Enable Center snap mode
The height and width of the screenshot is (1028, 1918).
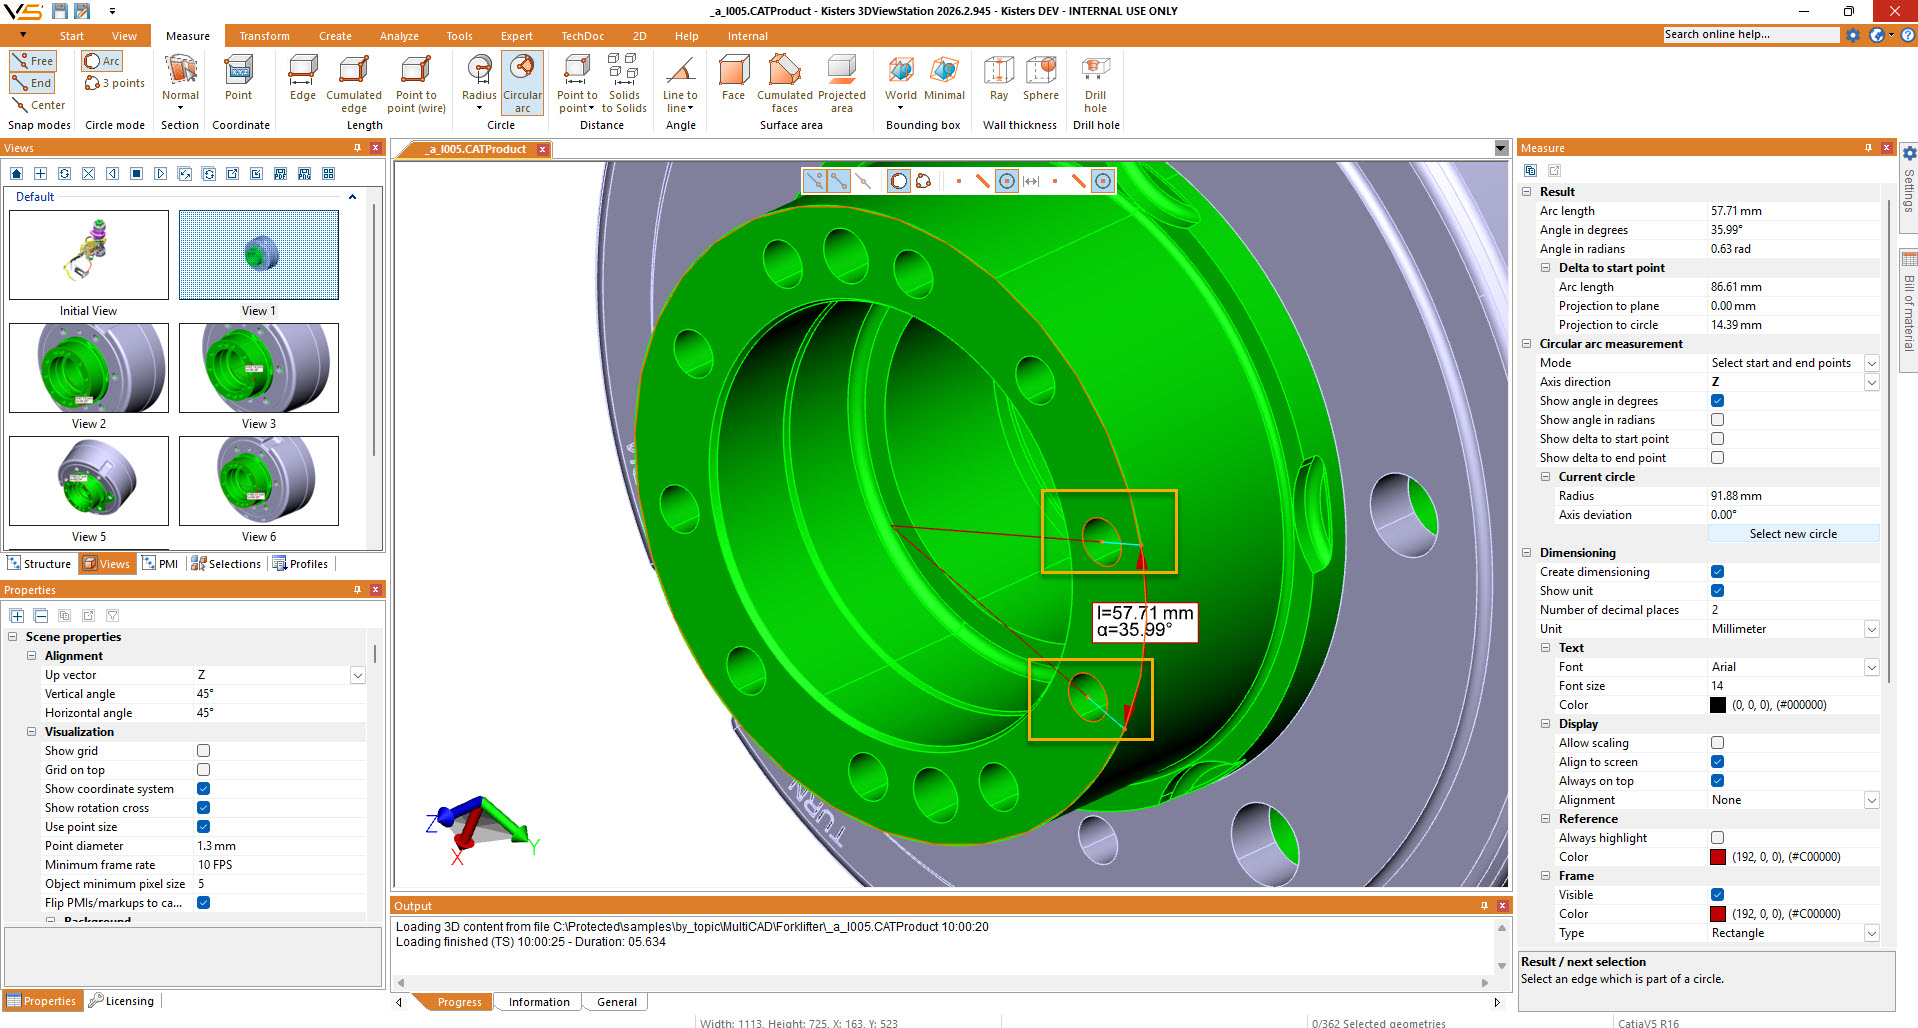pyautogui.click(x=39, y=105)
